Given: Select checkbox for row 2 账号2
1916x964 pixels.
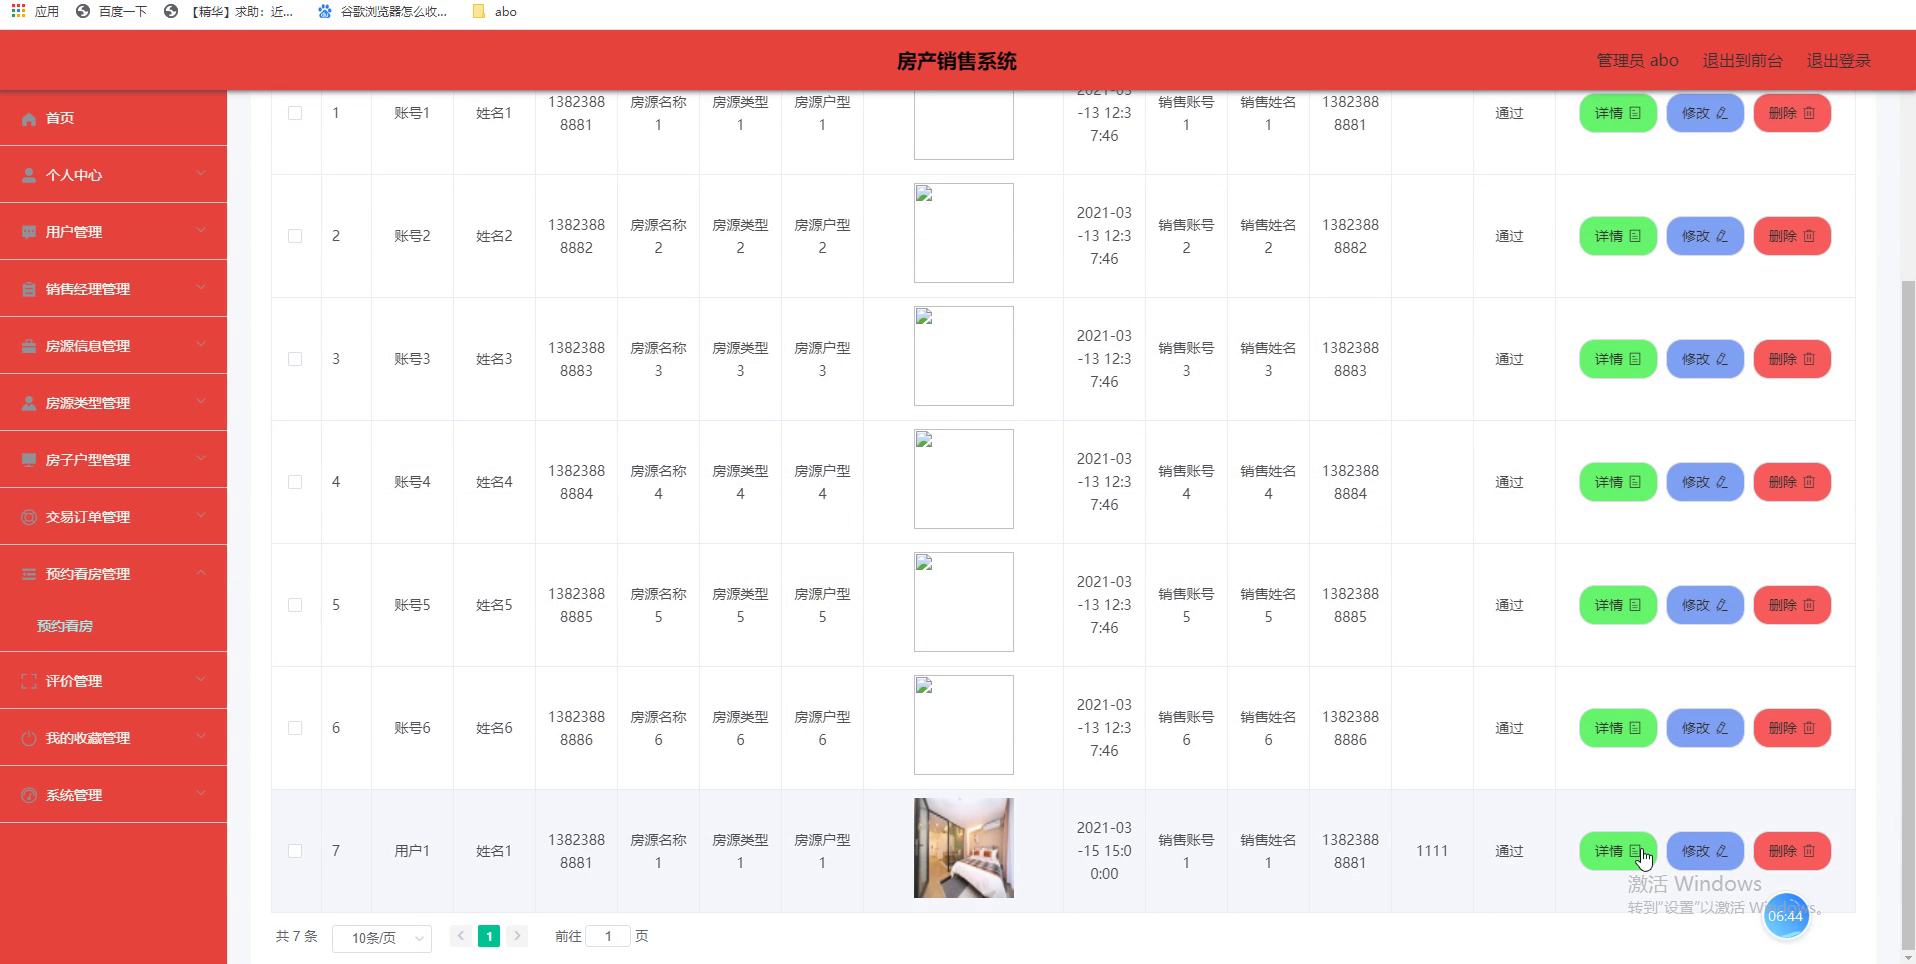Looking at the screenshot, I should 295,236.
